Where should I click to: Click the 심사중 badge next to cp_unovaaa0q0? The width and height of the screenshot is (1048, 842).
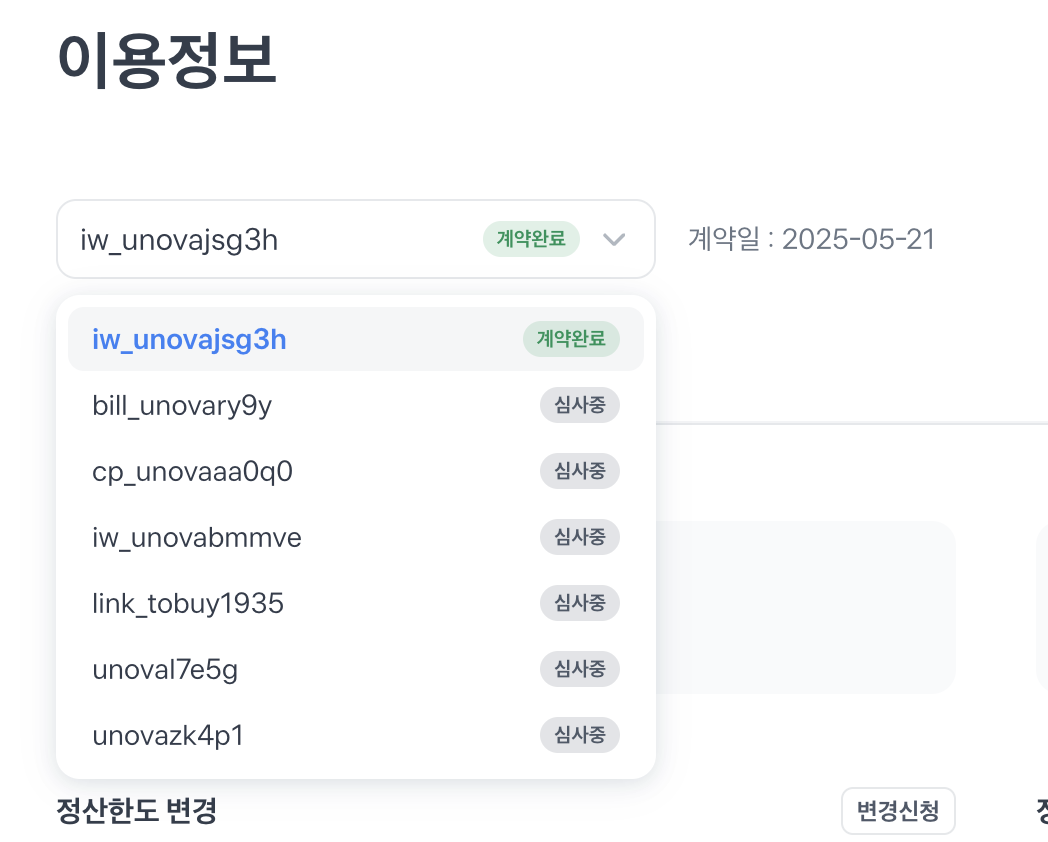[580, 471]
